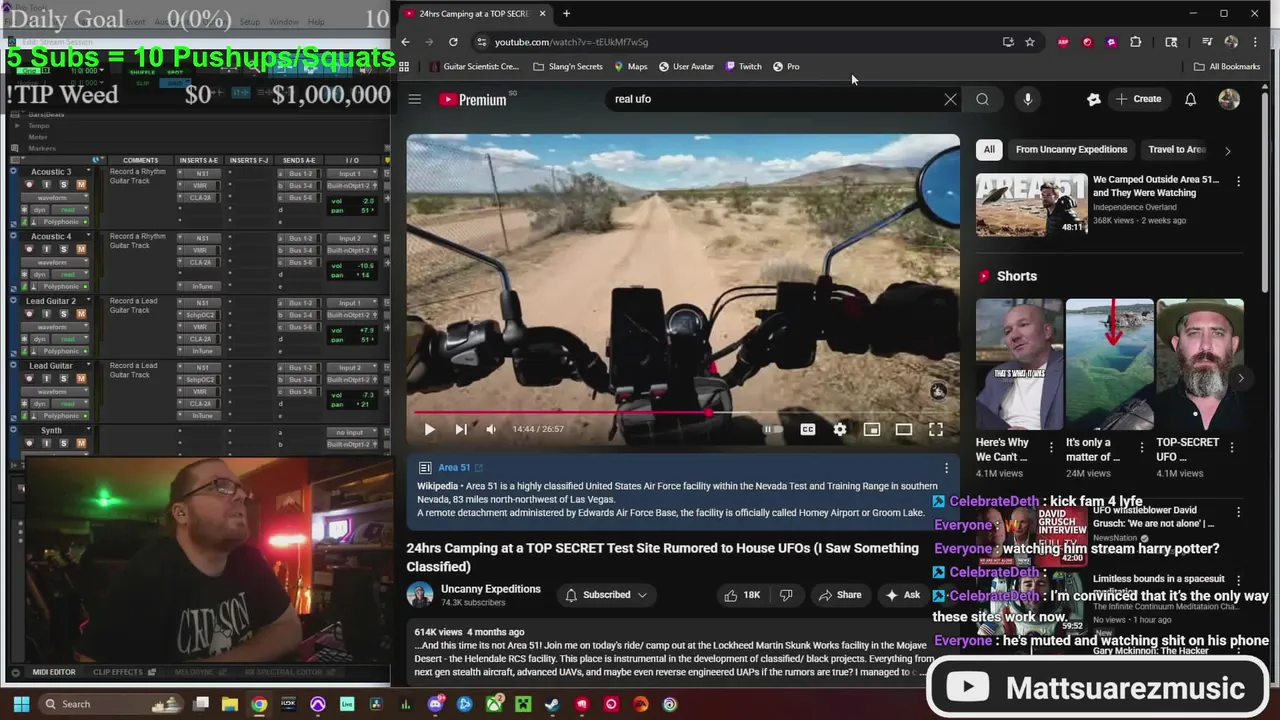Solo the Synth track

click(x=64, y=443)
